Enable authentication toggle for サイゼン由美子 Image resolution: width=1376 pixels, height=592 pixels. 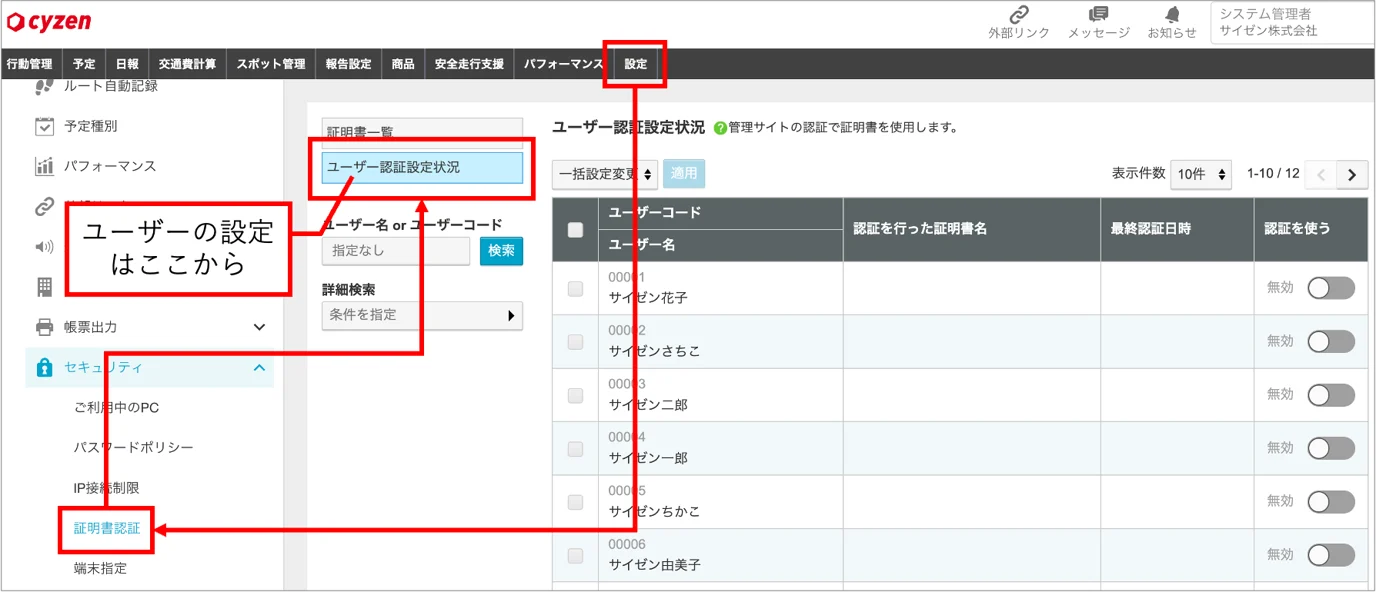click(1331, 555)
